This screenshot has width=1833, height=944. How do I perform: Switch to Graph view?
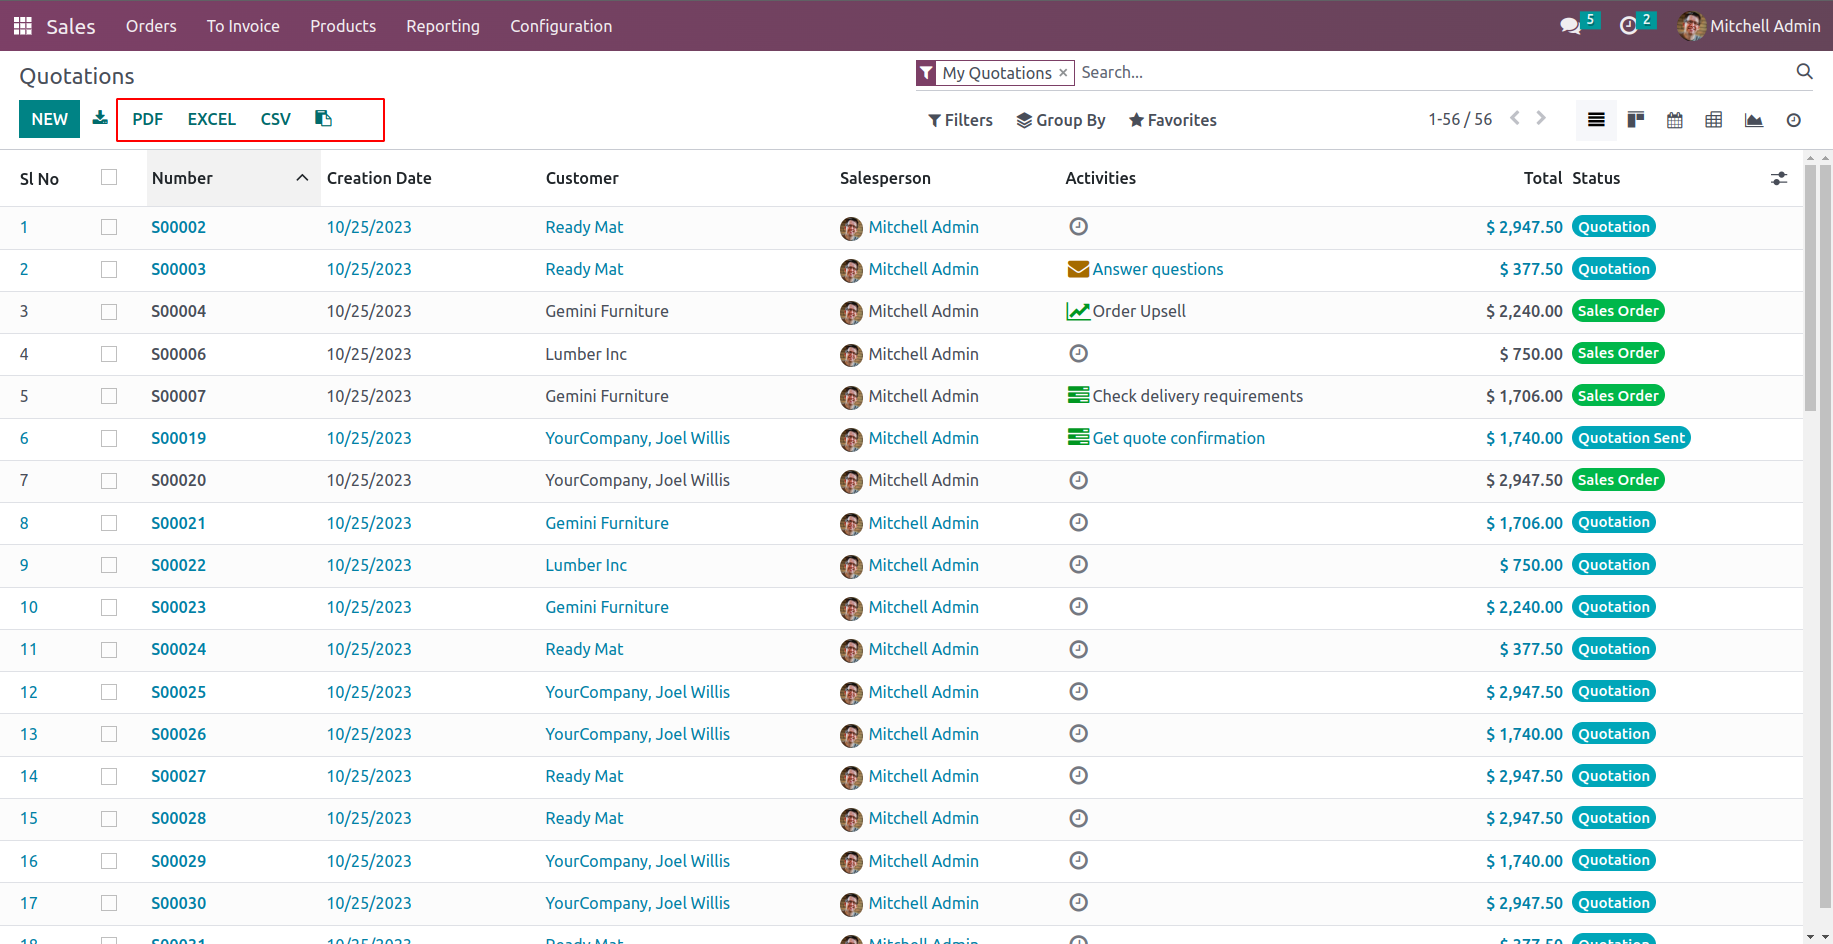click(1754, 120)
